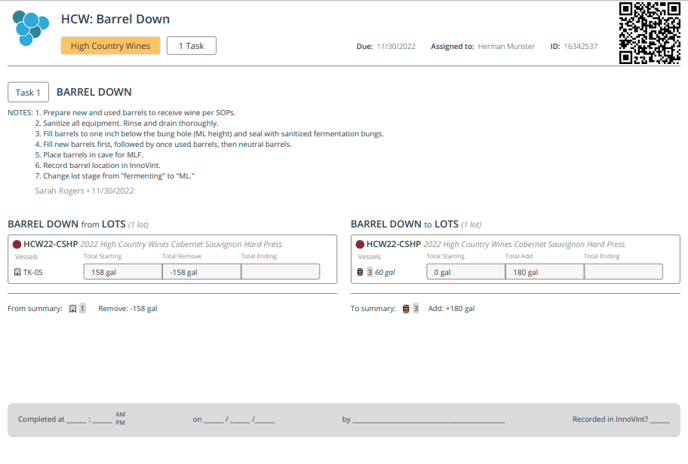Click the barrel icon beside 3 60 gal
Viewport: 688px width, 464px height.
[x=360, y=272]
